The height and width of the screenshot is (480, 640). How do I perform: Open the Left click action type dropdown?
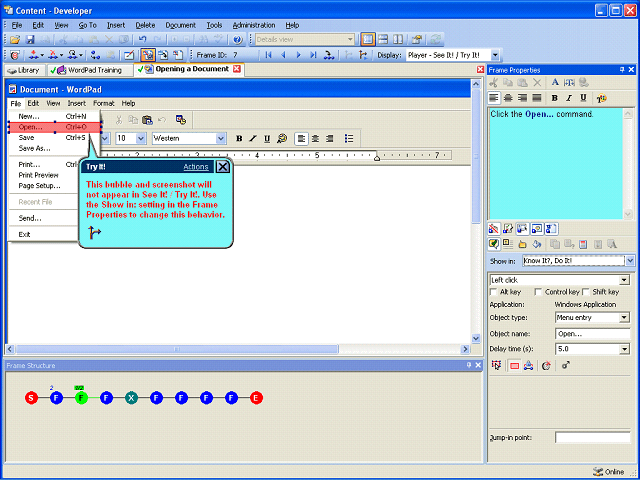624,280
